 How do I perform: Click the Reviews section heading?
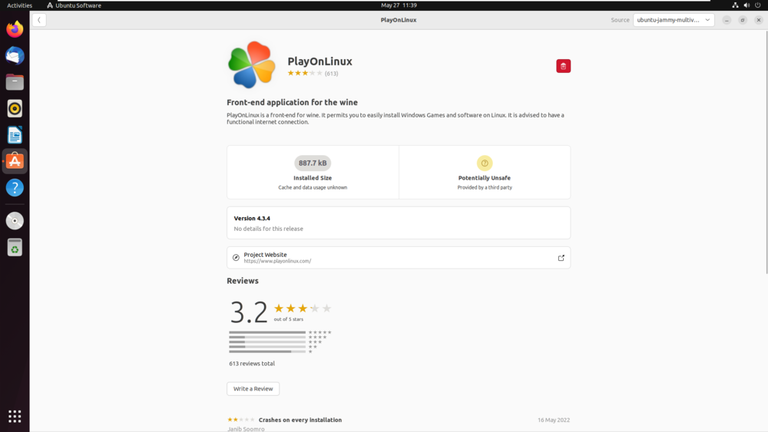pos(242,281)
